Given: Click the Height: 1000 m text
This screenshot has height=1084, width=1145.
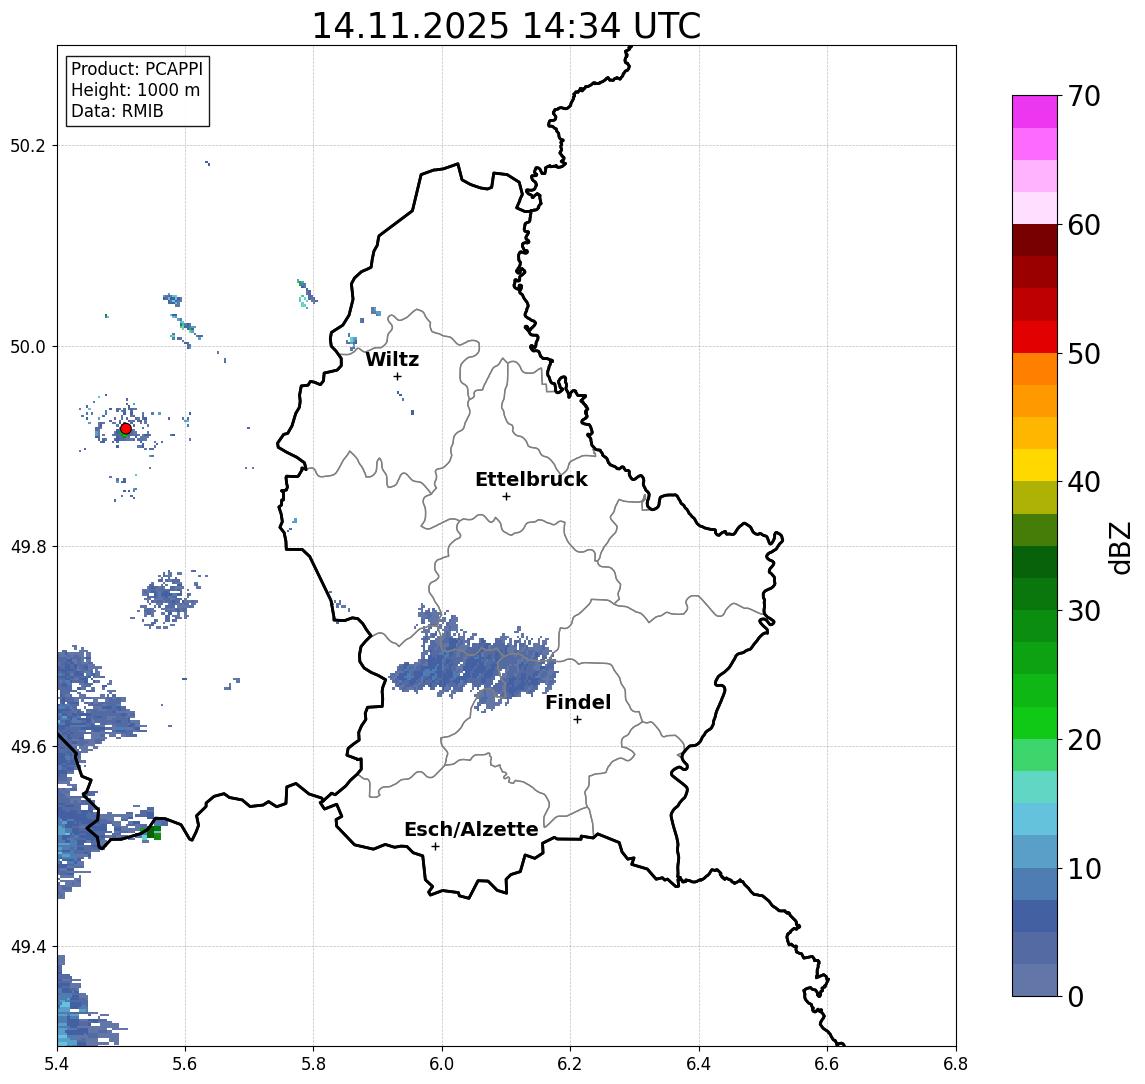Looking at the screenshot, I should pos(135,90).
